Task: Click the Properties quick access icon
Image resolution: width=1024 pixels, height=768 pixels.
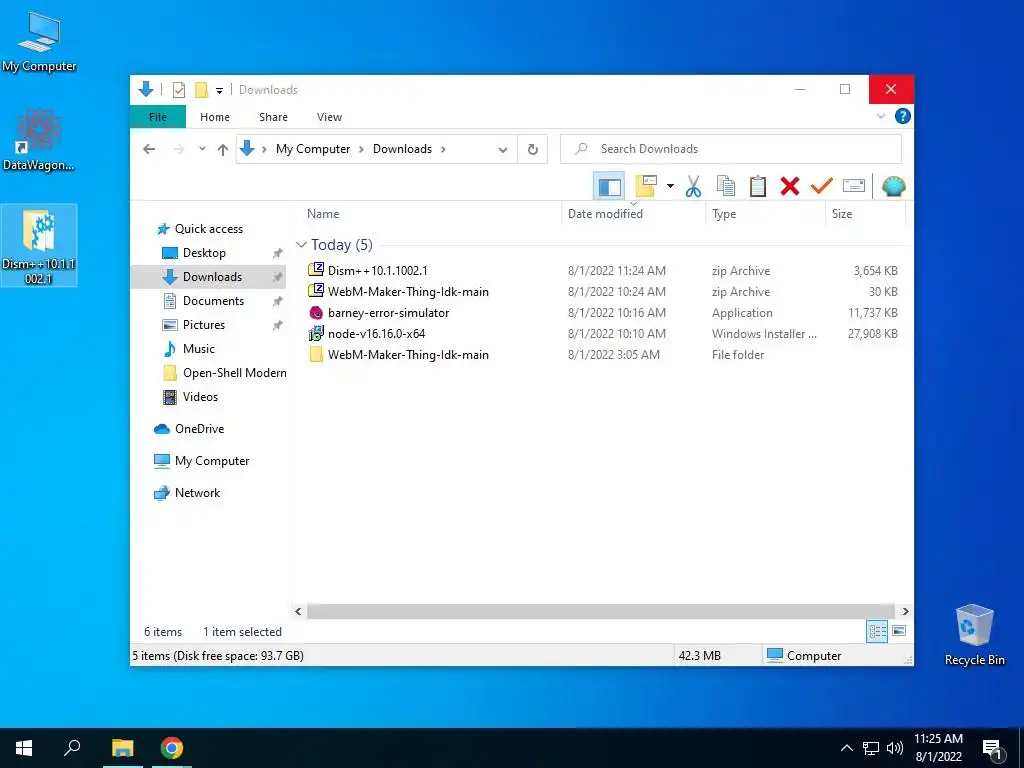Action: (178, 89)
